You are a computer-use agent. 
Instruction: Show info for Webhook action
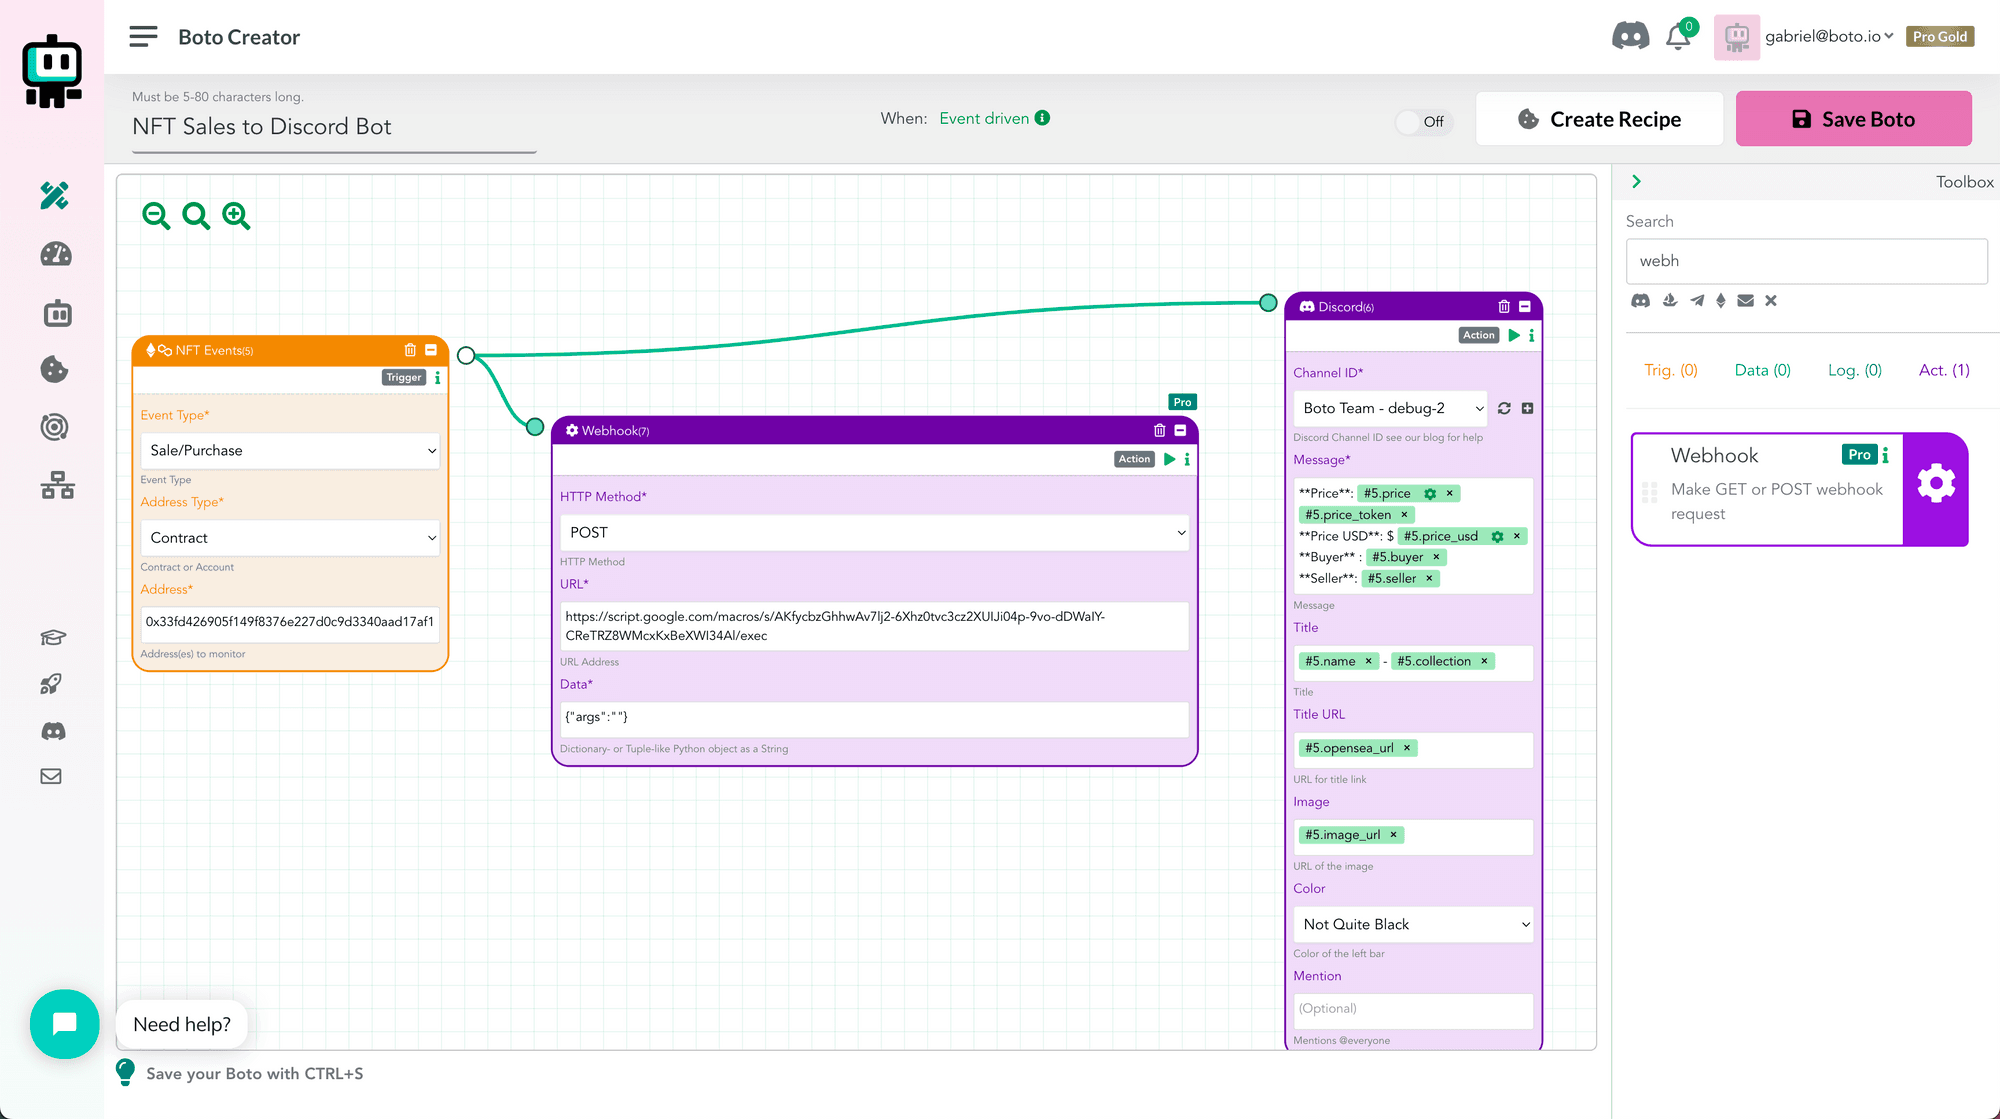click(x=1187, y=459)
